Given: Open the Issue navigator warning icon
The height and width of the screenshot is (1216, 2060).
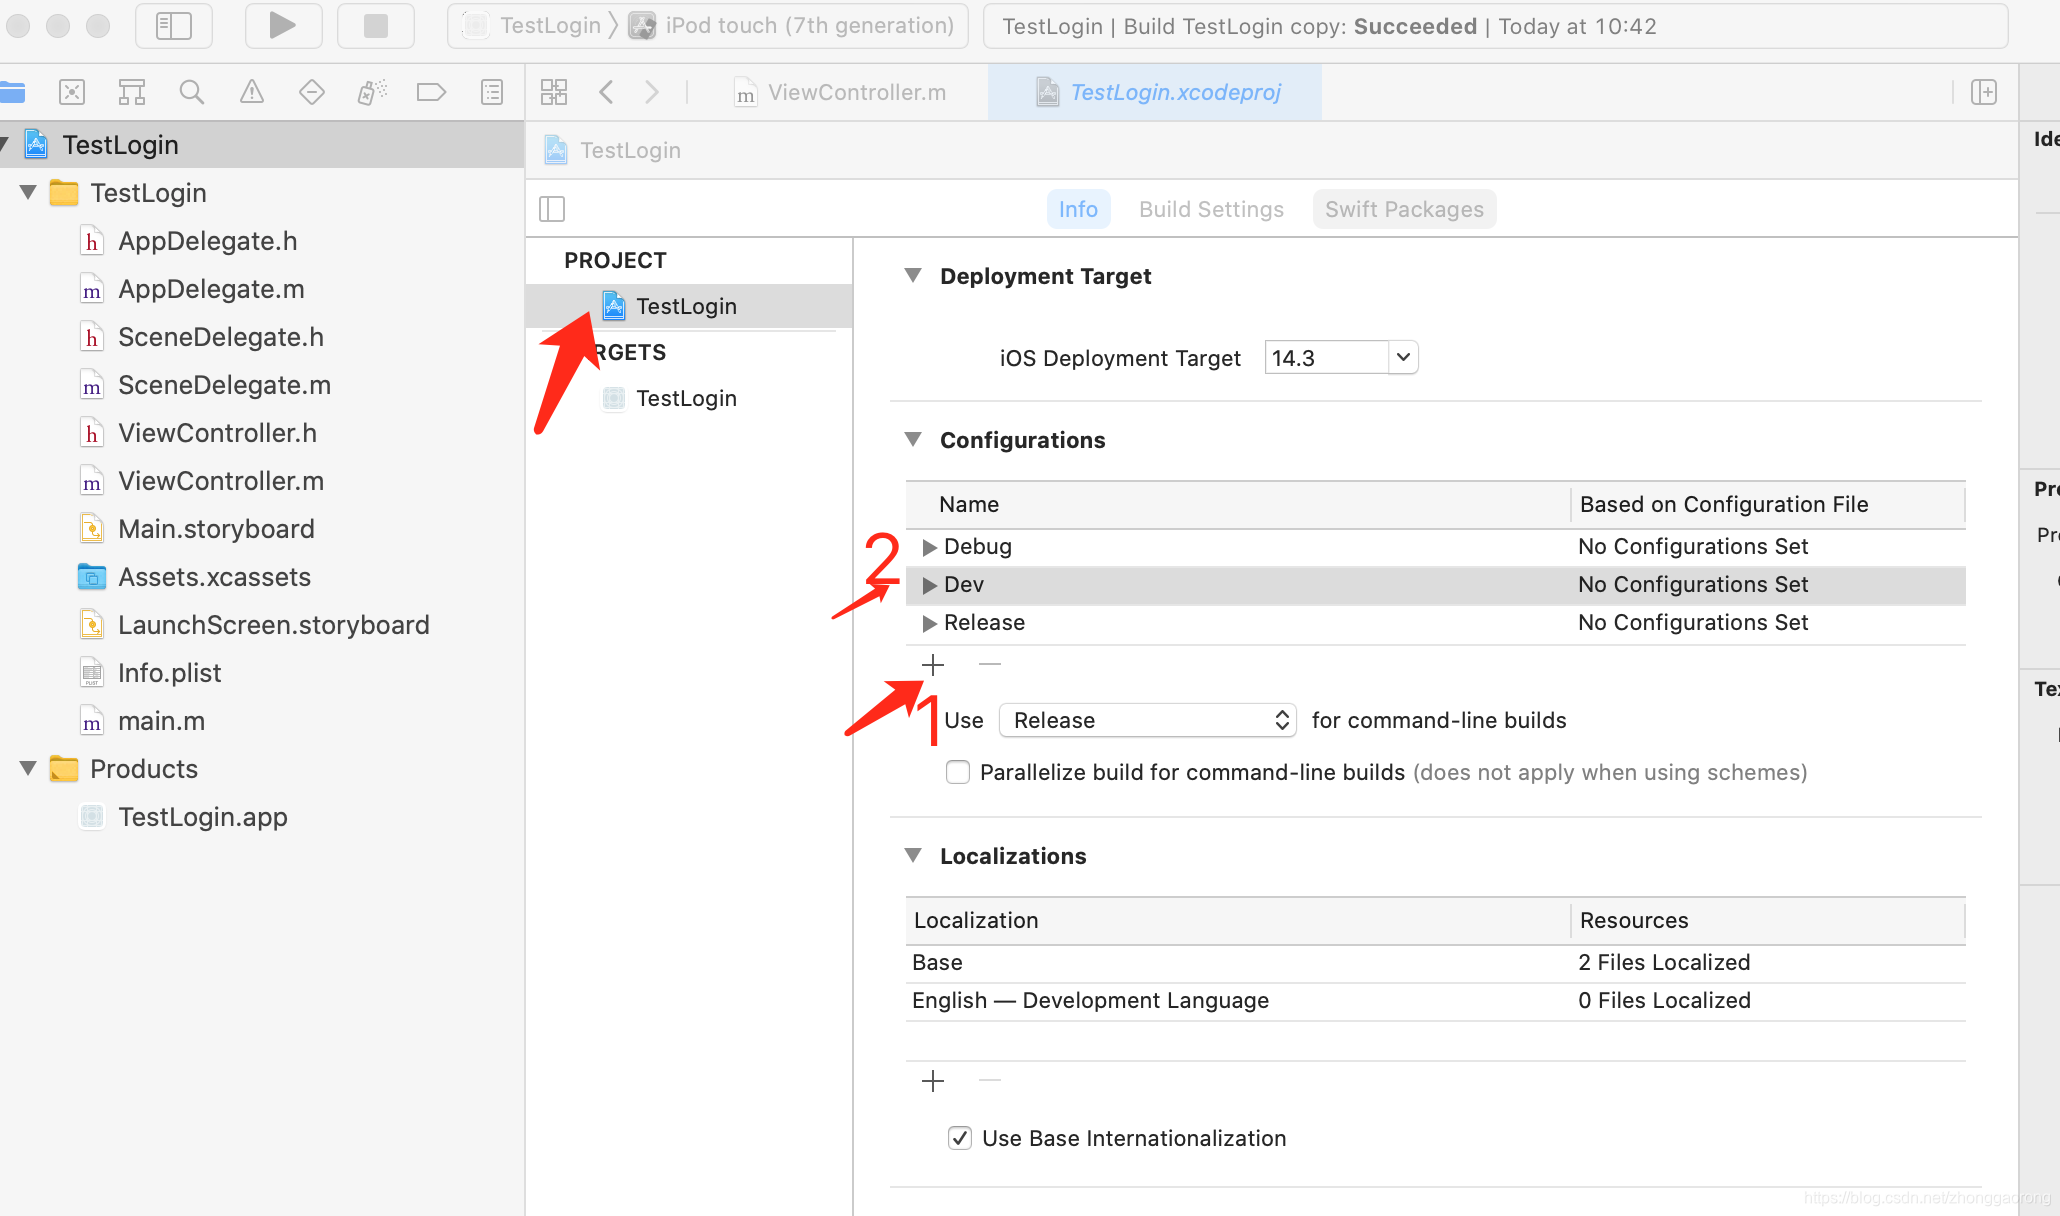Looking at the screenshot, I should click(x=251, y=93).
